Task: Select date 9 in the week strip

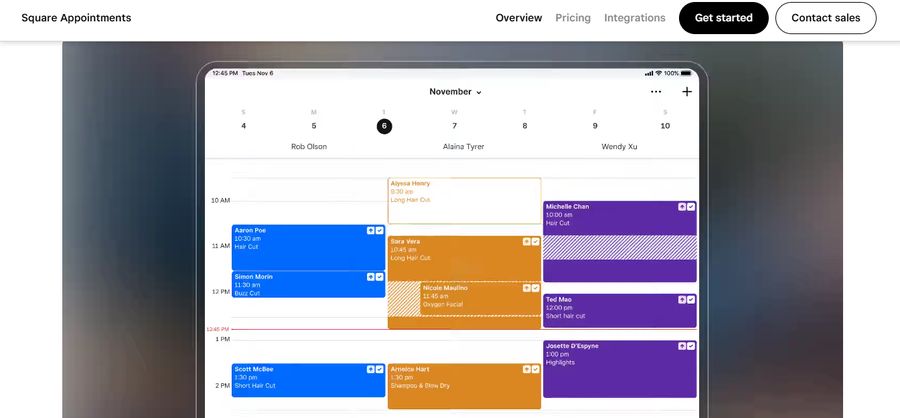Action: click(x=595, y=126)
